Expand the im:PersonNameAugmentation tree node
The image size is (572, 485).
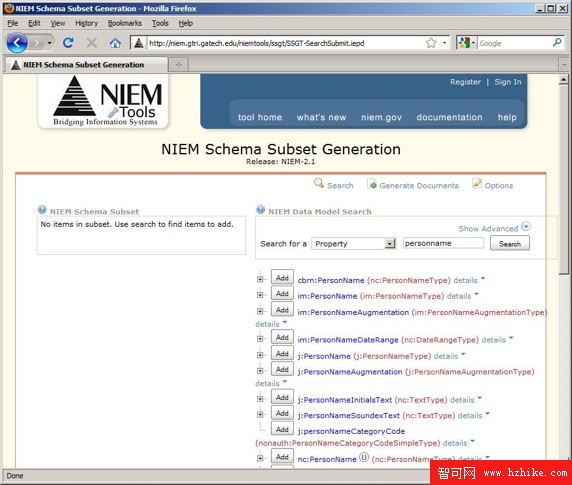tap(260, 311)
